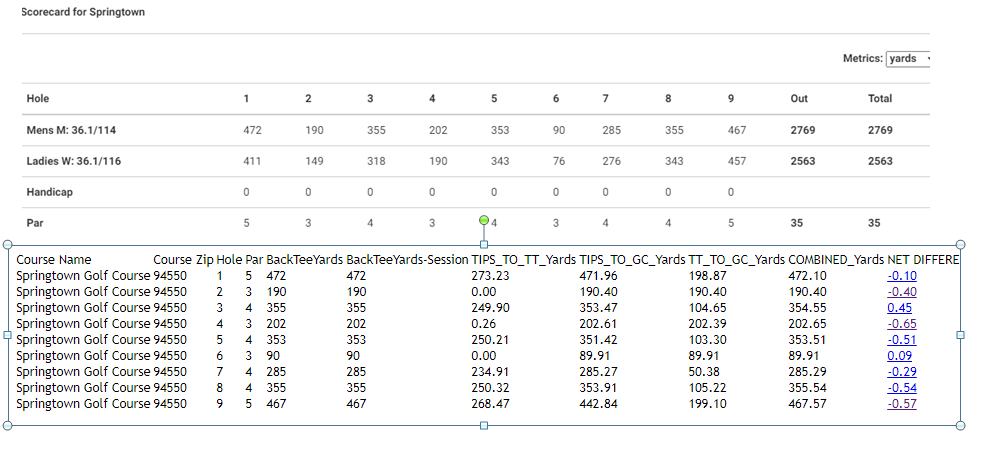
Task: Click the Ladies hole 9 value 457
Action: point(737,161)
